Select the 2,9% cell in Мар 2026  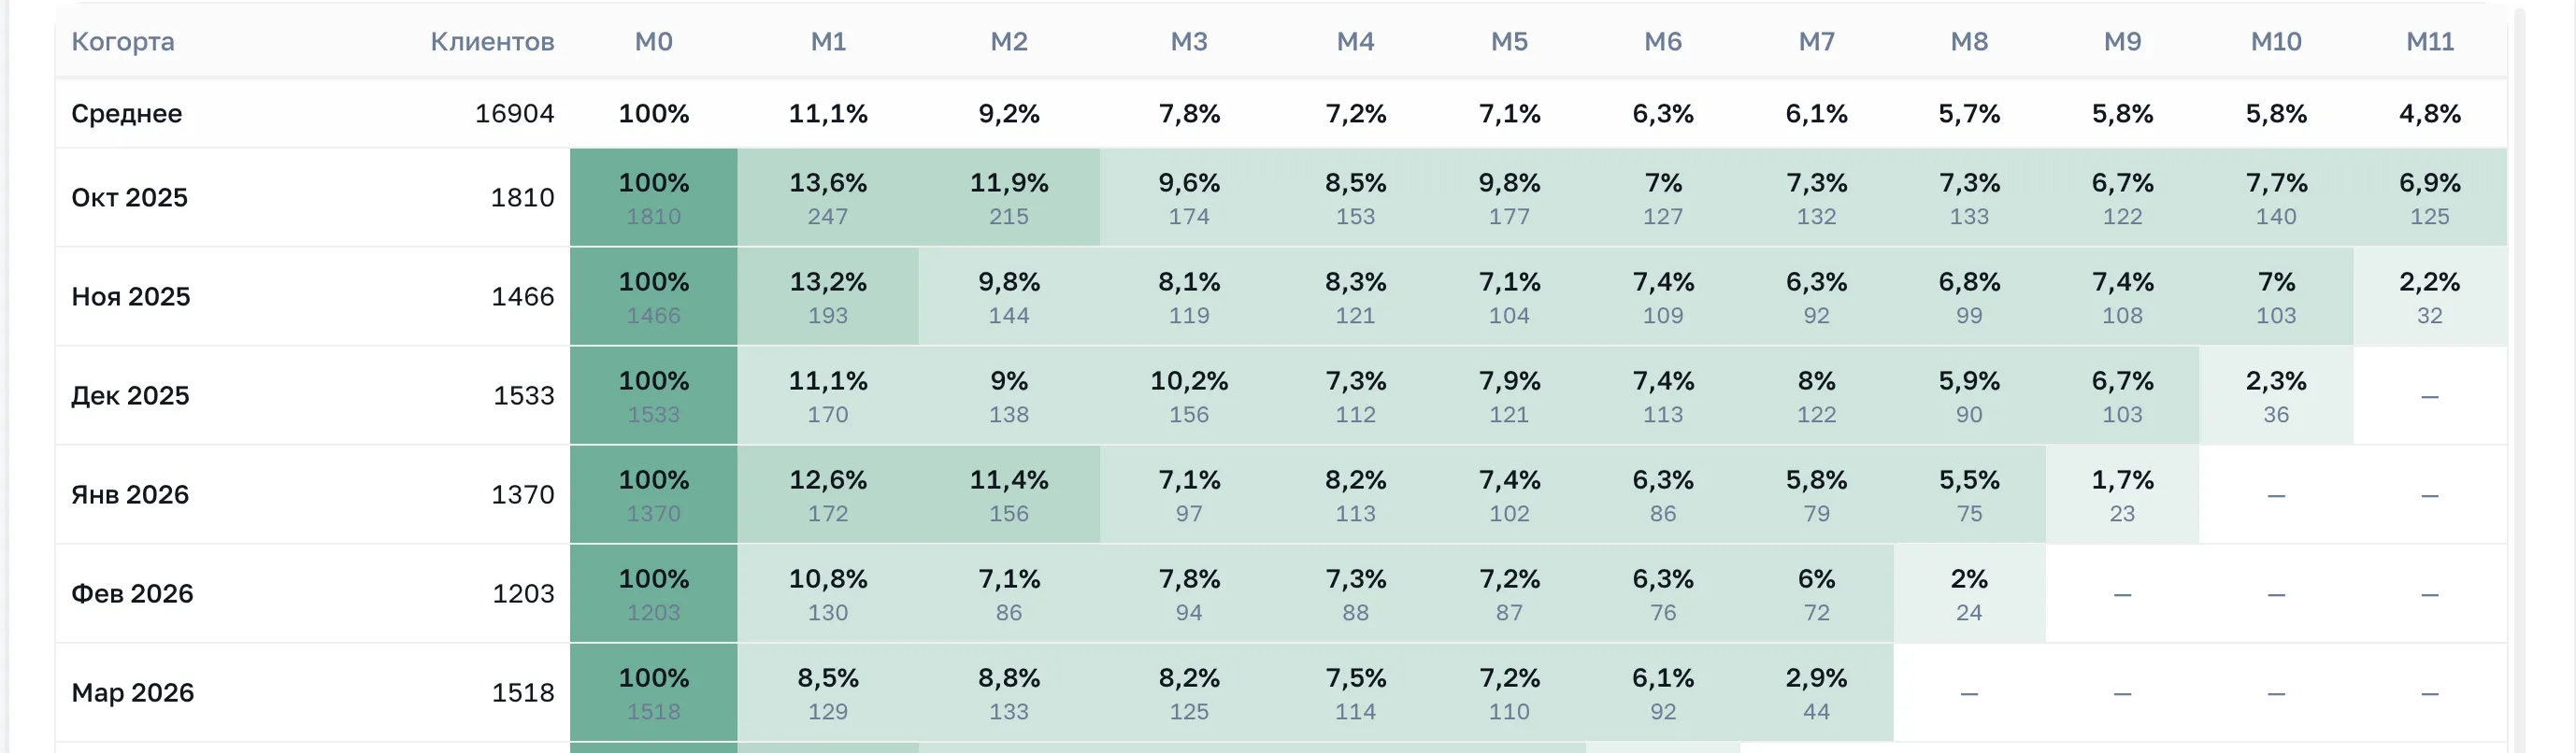(1816, 692)
